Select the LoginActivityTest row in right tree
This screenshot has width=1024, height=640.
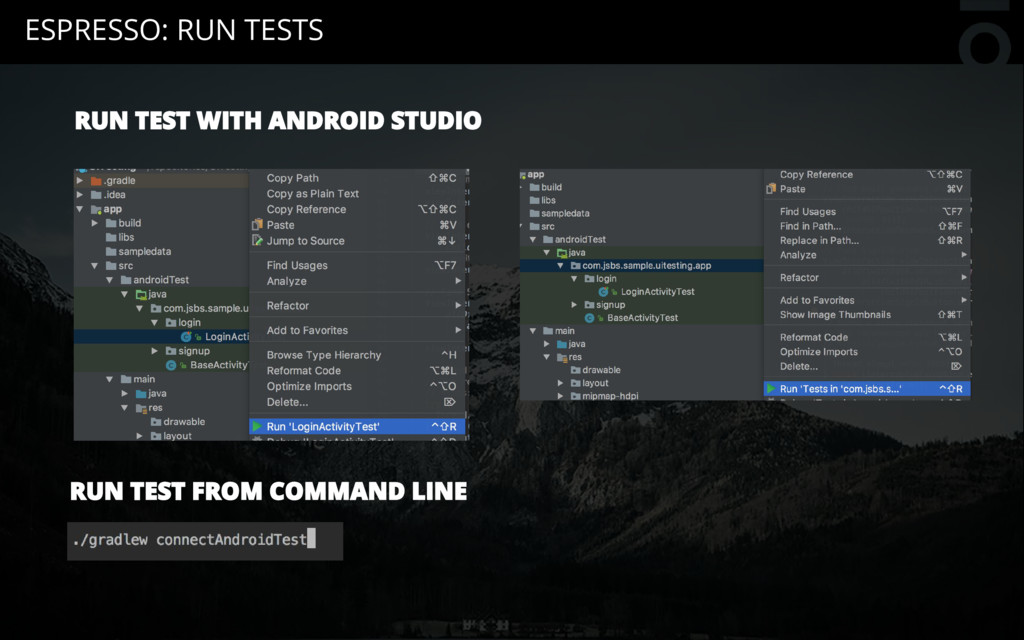pos(641,292)
